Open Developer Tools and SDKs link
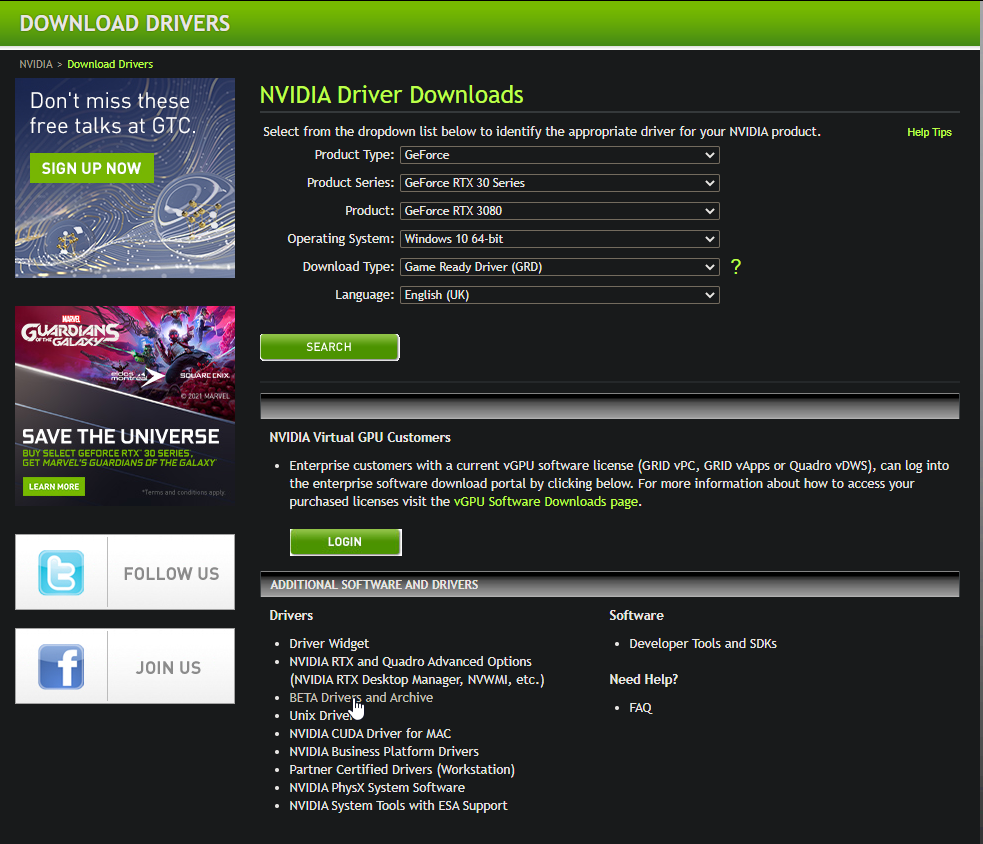Screen dimensions: 983x844 pos(703,643)
